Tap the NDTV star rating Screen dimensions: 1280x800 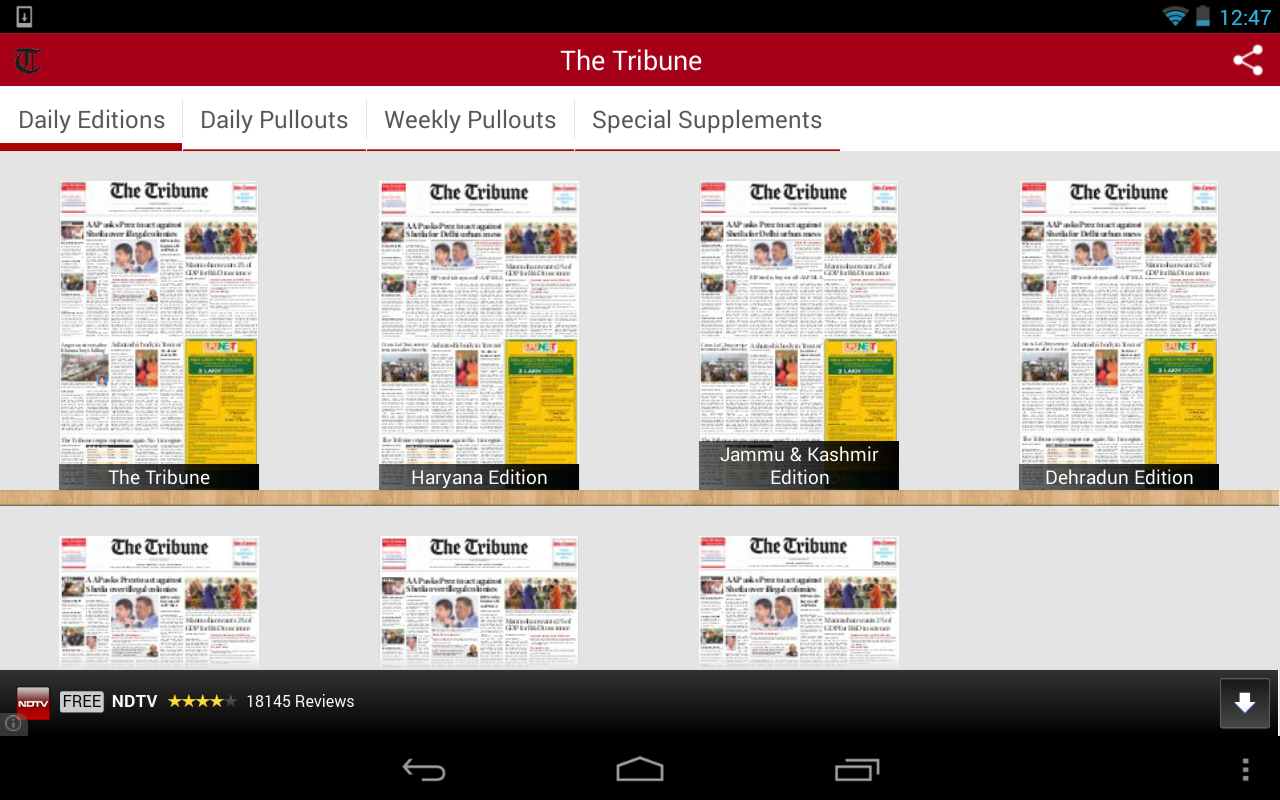coord(203,702)
